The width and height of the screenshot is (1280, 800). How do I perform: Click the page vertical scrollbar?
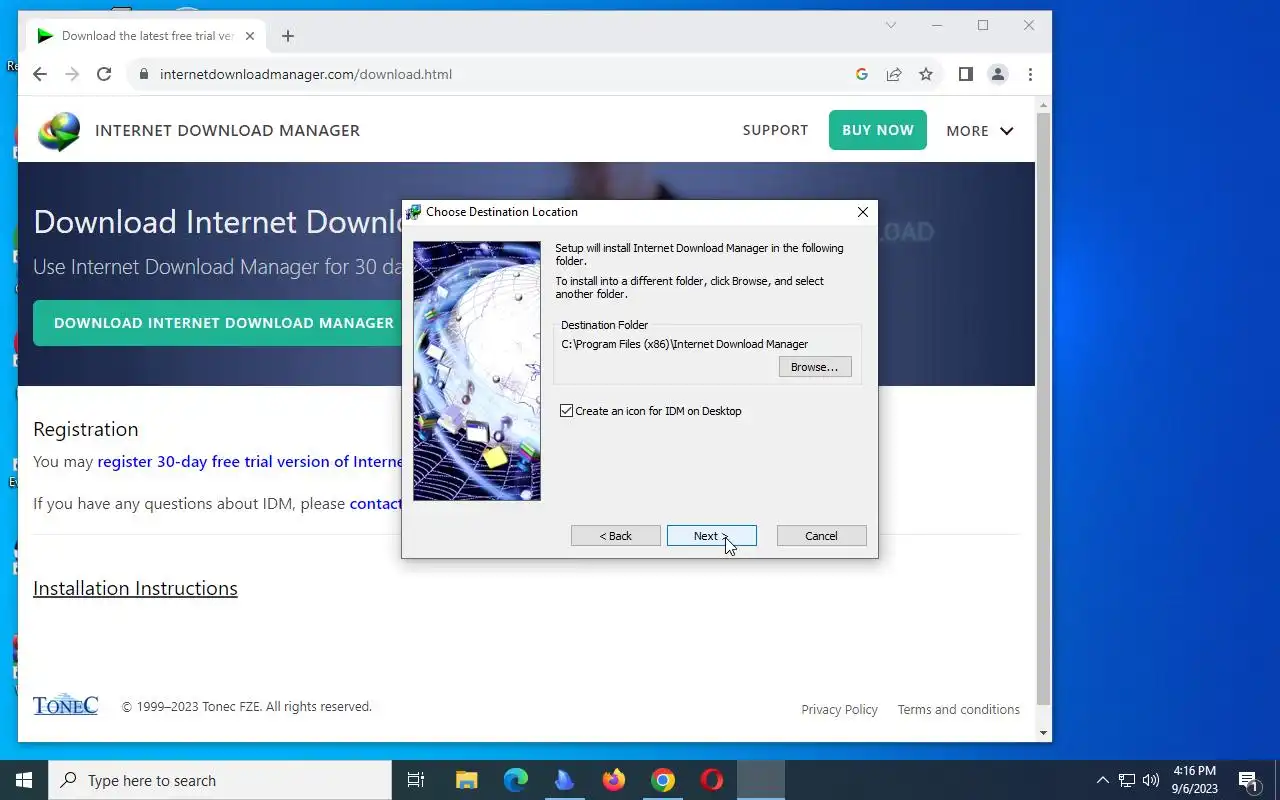pyautogui.click(x=1044, y=410)
